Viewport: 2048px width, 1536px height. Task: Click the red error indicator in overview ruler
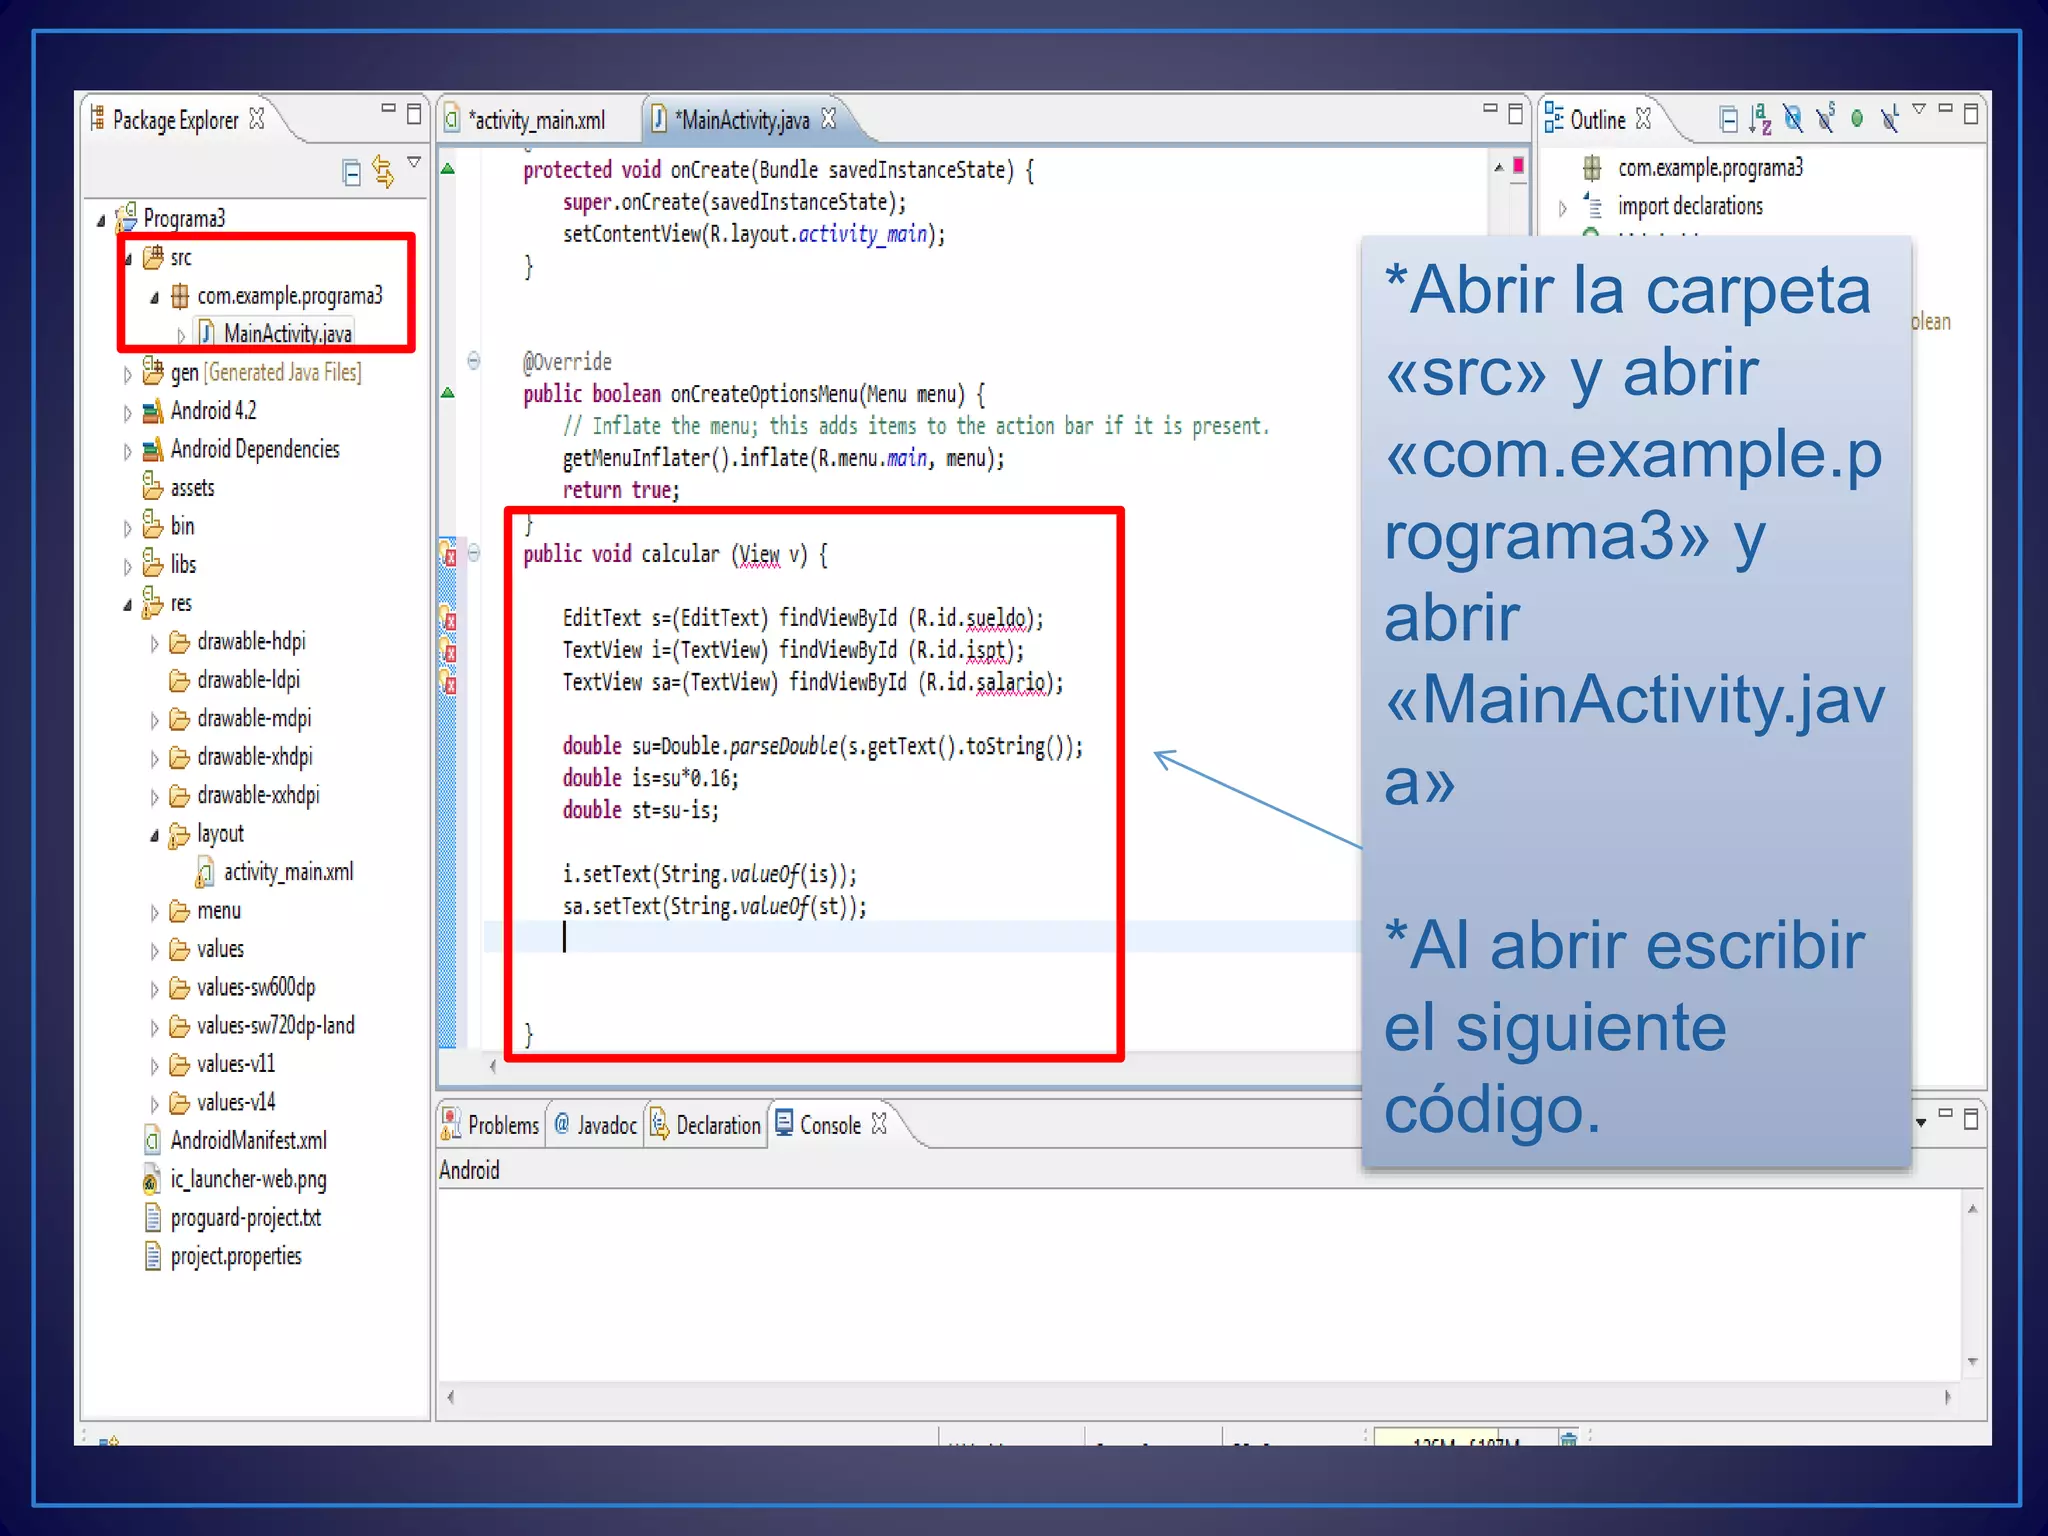coord(1518,166)
